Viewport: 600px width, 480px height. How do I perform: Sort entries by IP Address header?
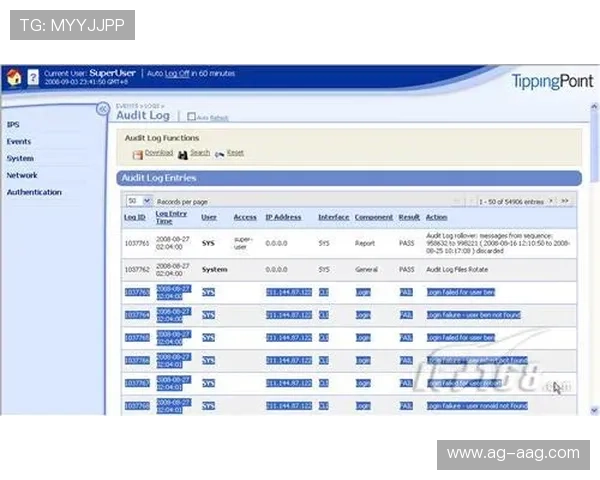pyautogui.click(x=283, y=217)
